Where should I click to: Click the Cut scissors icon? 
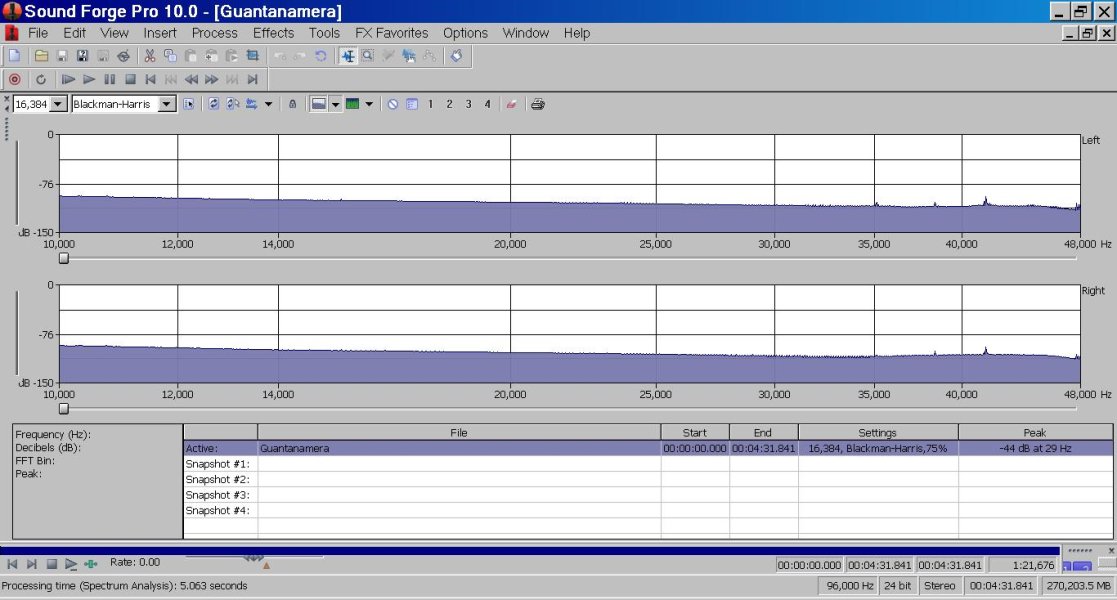149,56
